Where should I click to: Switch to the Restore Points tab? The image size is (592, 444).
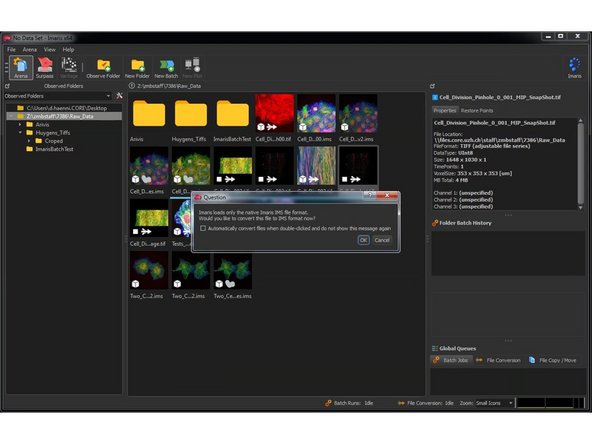pos(477,111)
